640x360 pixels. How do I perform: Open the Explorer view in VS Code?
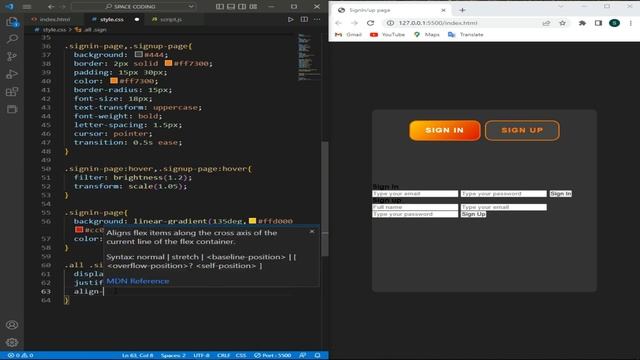click(12, 22)
